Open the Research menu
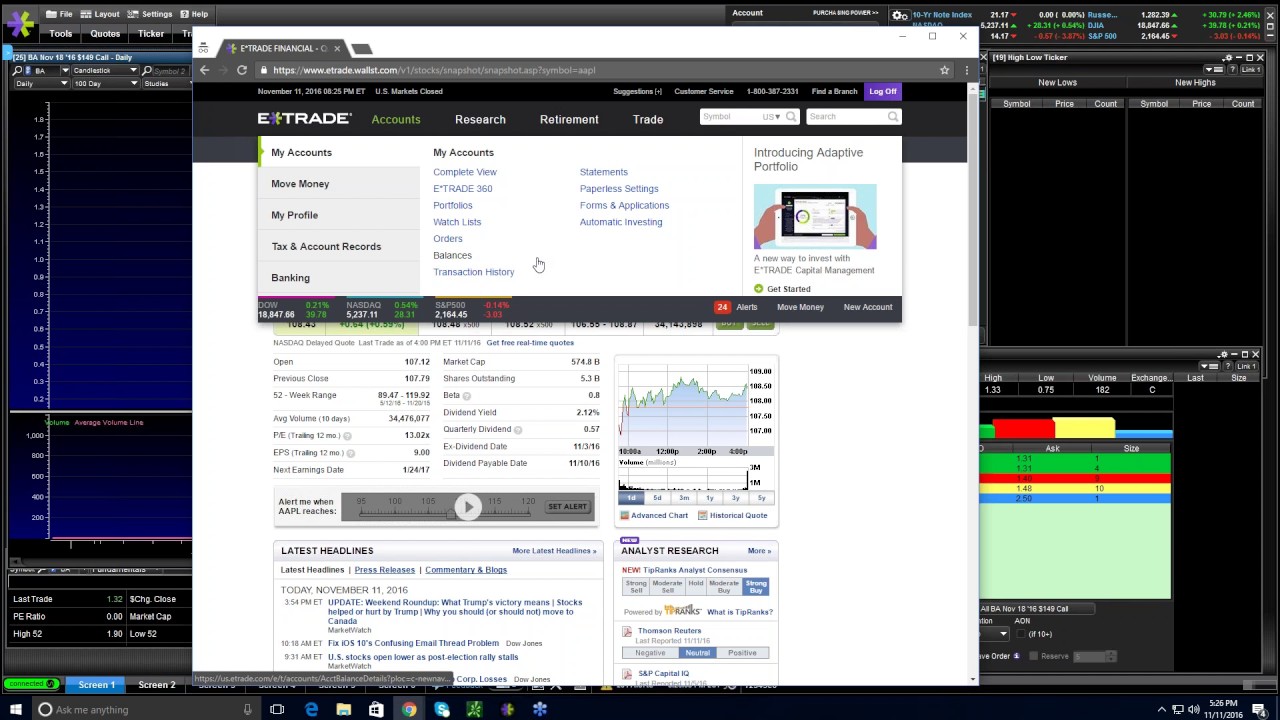 click(480, 119)
